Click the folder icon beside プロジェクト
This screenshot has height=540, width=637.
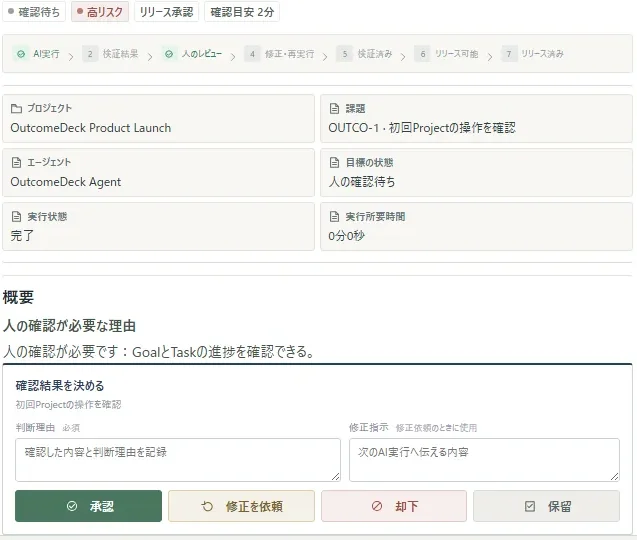tap(16, 108)
